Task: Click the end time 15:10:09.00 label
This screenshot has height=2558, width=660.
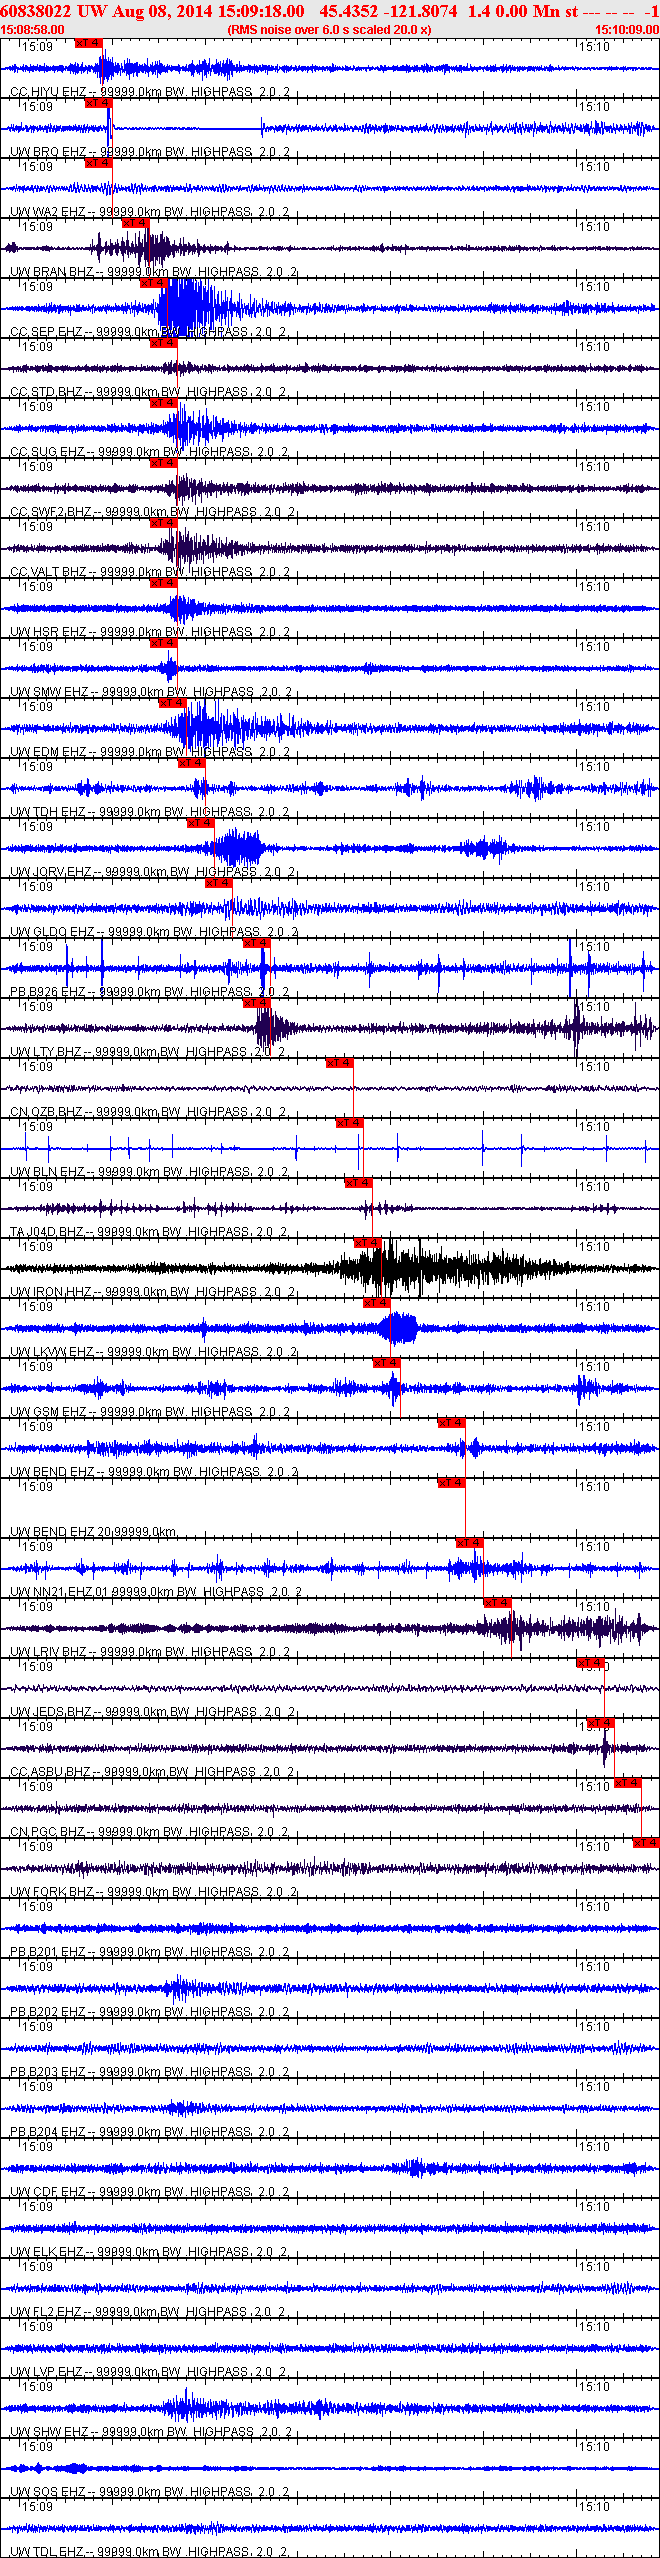Action: [x=627, y=30]
